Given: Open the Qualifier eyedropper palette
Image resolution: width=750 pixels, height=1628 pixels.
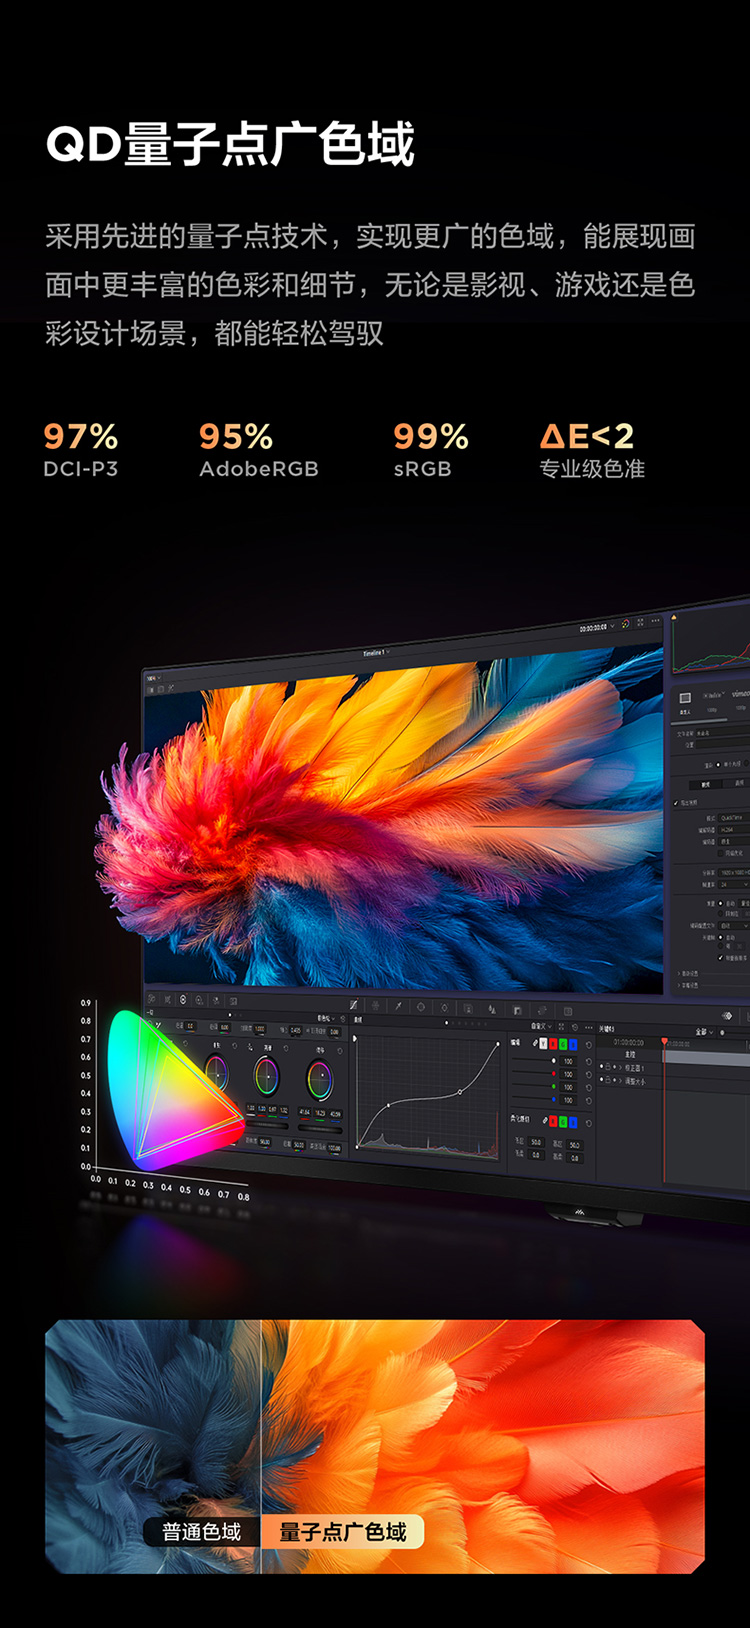Looking at the screenshot, I should [398, 1006].
